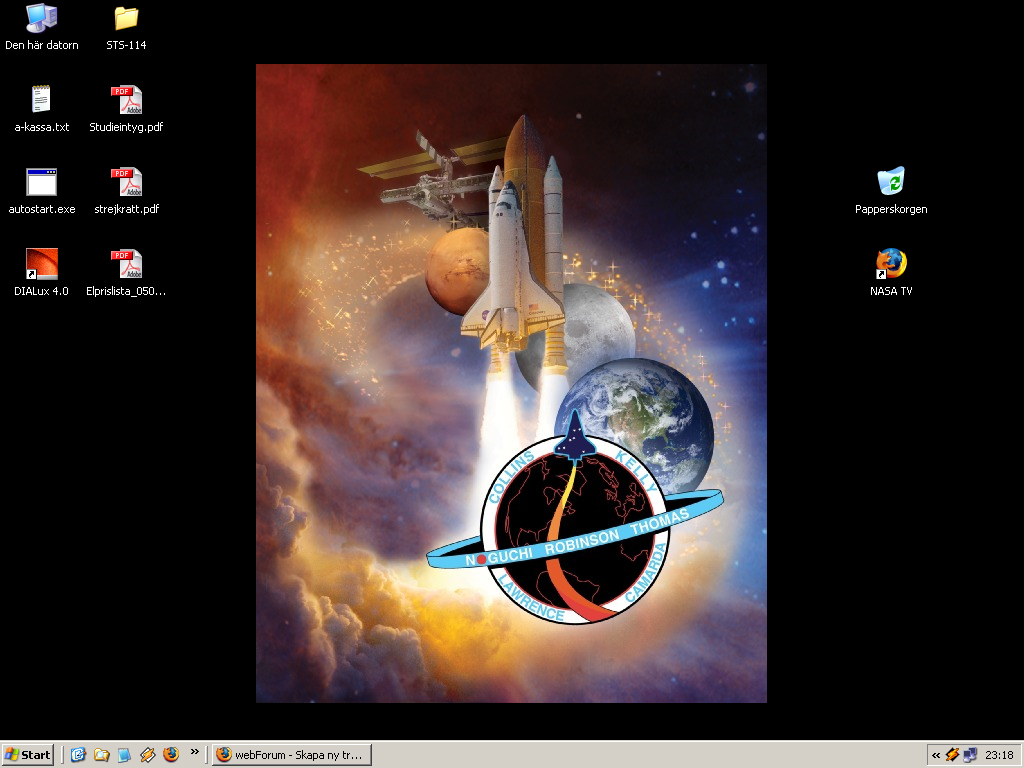Launch Internet Explorer from Quick Launch
1024x768 pixels.
click(78, 755)
